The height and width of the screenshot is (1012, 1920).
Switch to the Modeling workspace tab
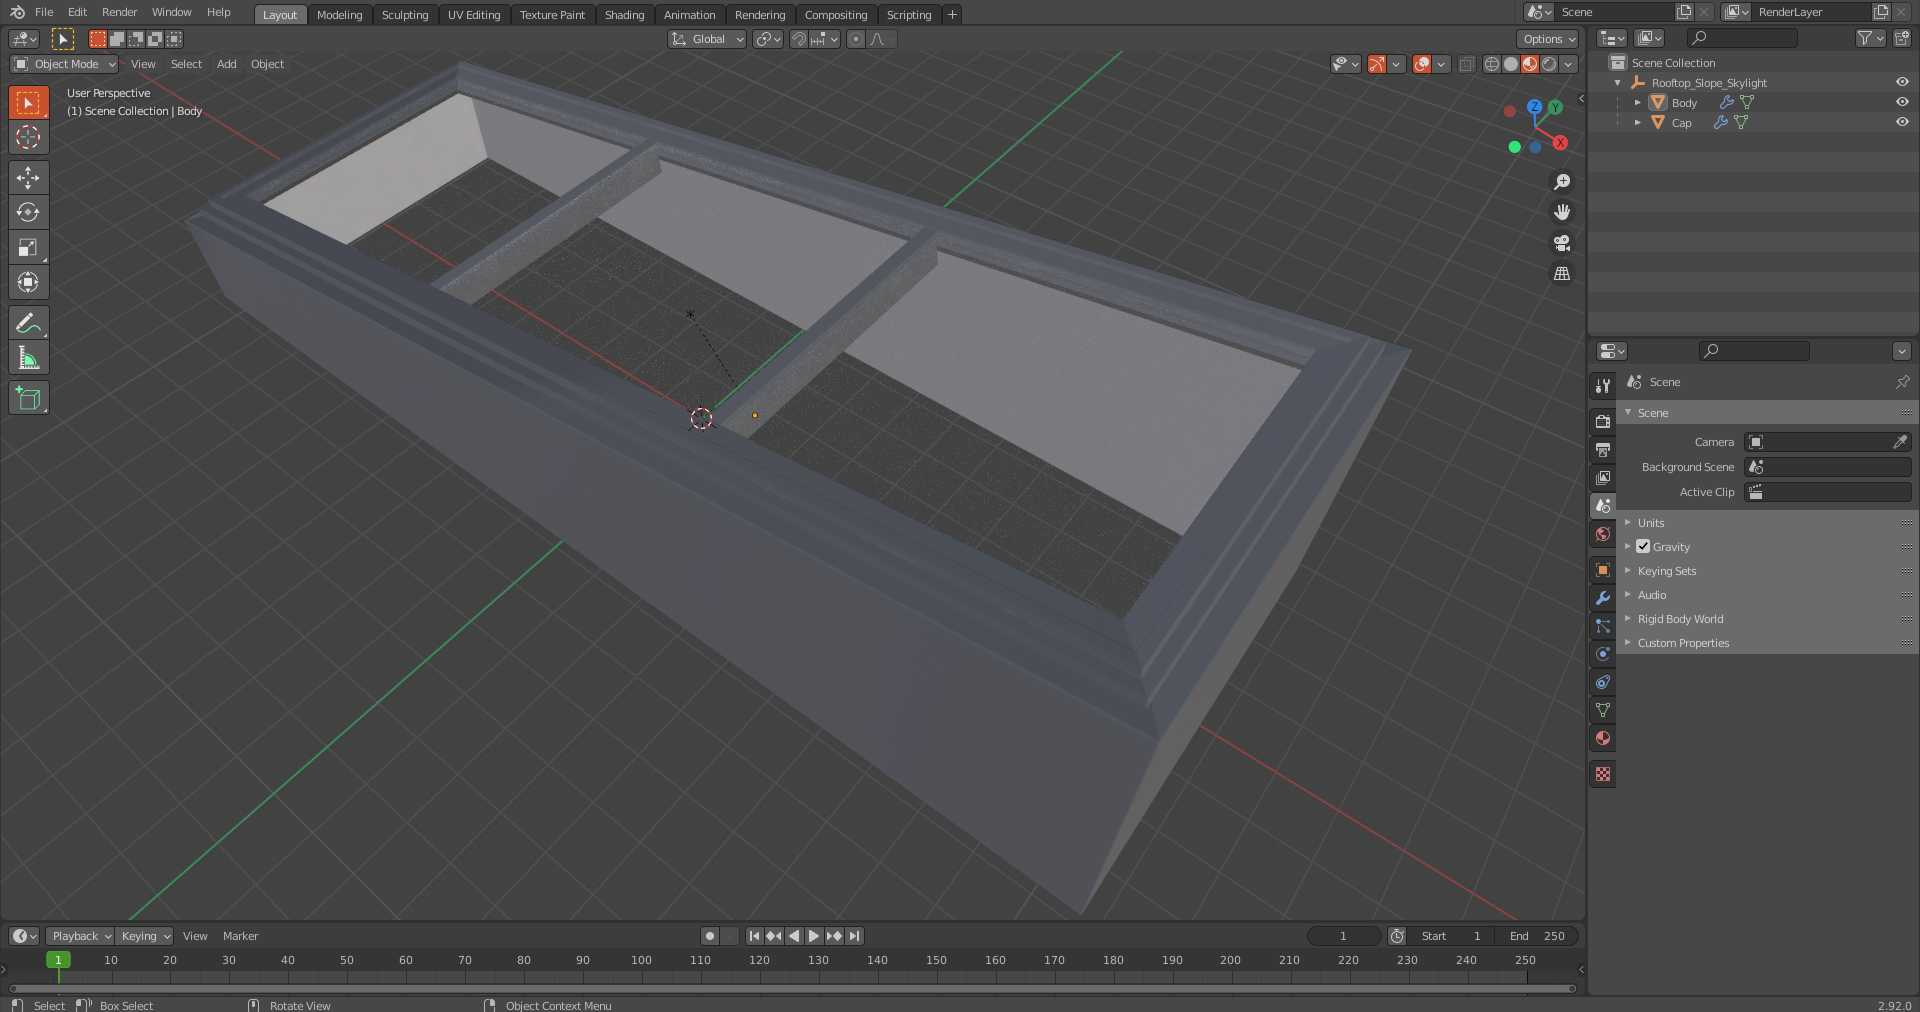[339, 15]
